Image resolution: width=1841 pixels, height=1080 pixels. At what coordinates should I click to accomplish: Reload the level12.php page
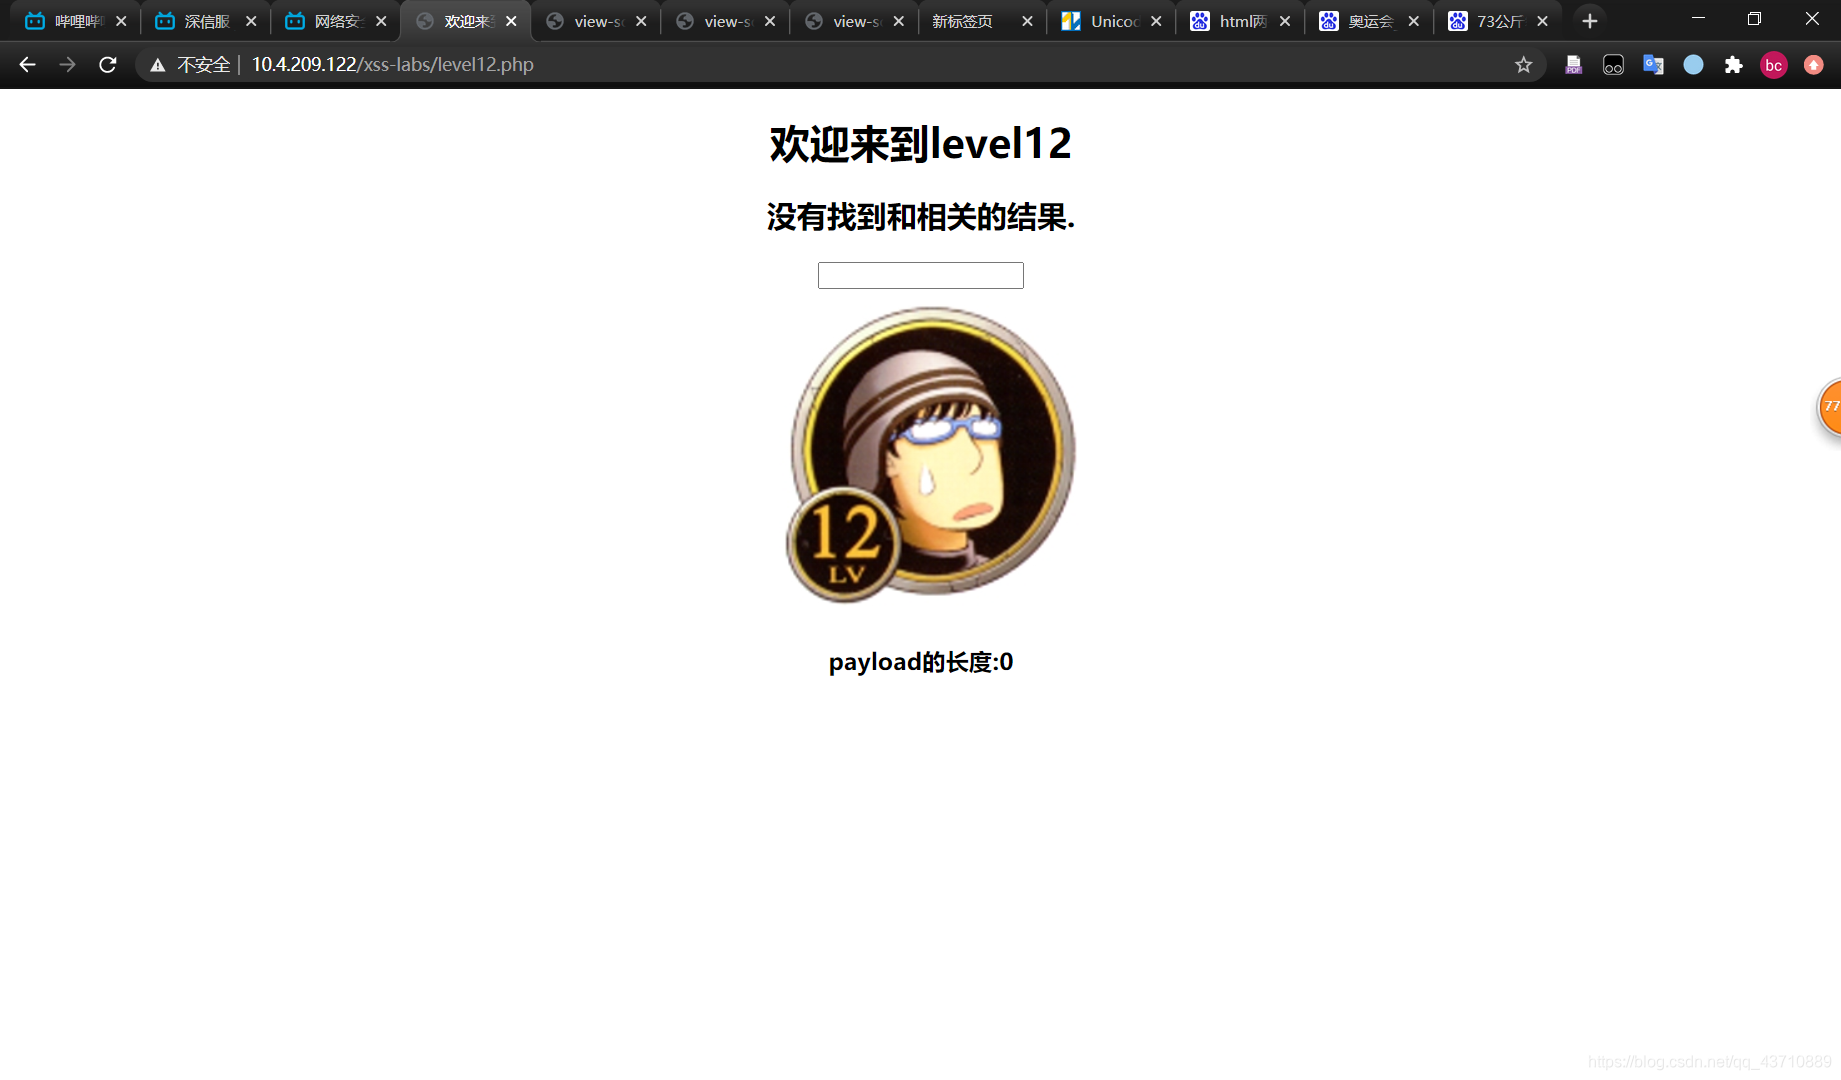coord(107,64)
